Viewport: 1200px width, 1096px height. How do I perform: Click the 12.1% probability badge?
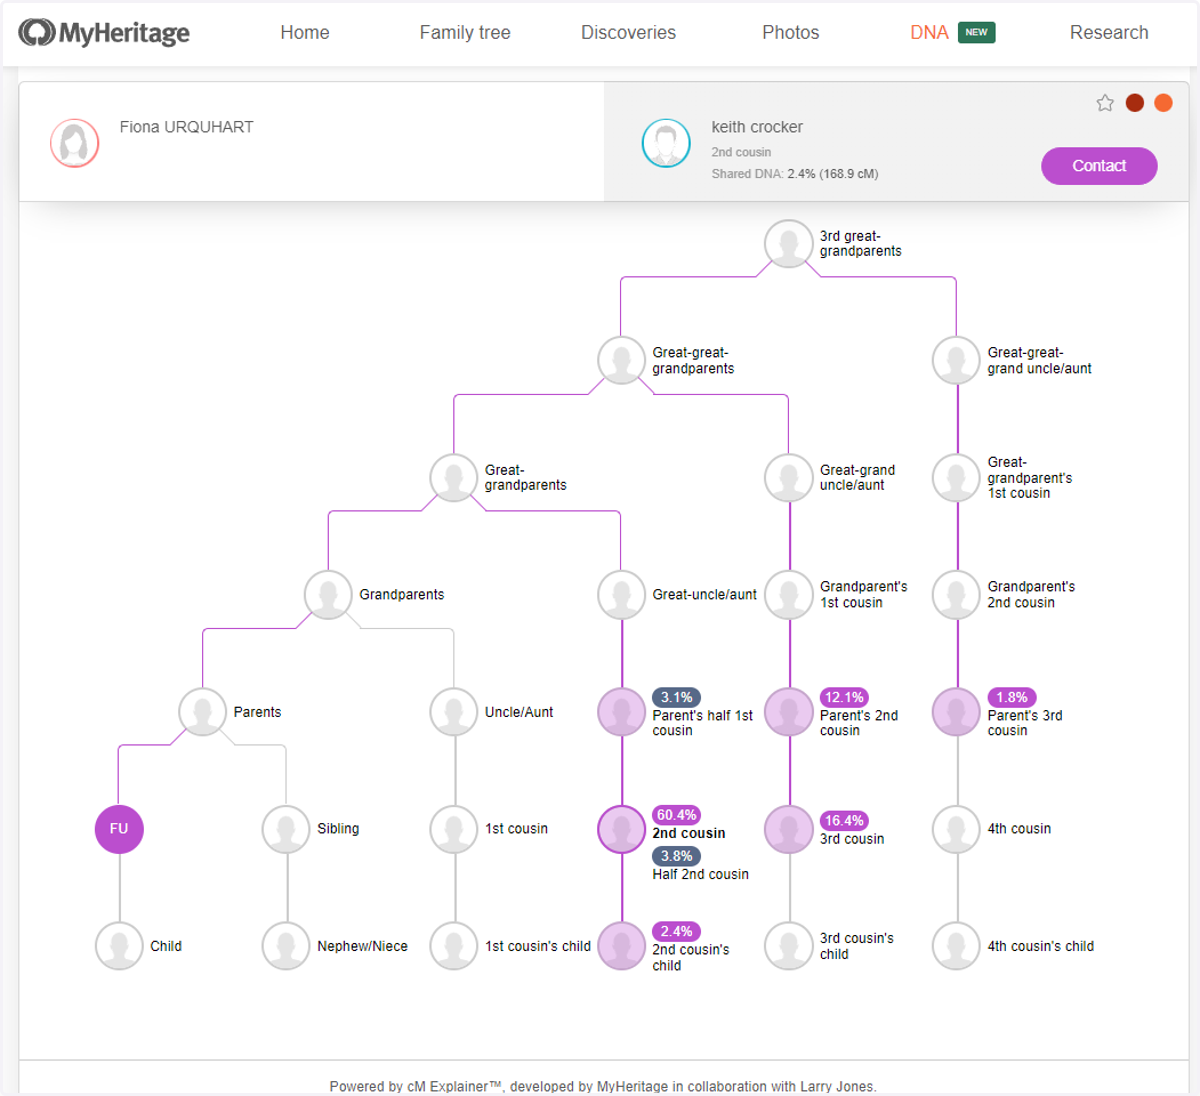pyautogui.click(x=844, y=698)
